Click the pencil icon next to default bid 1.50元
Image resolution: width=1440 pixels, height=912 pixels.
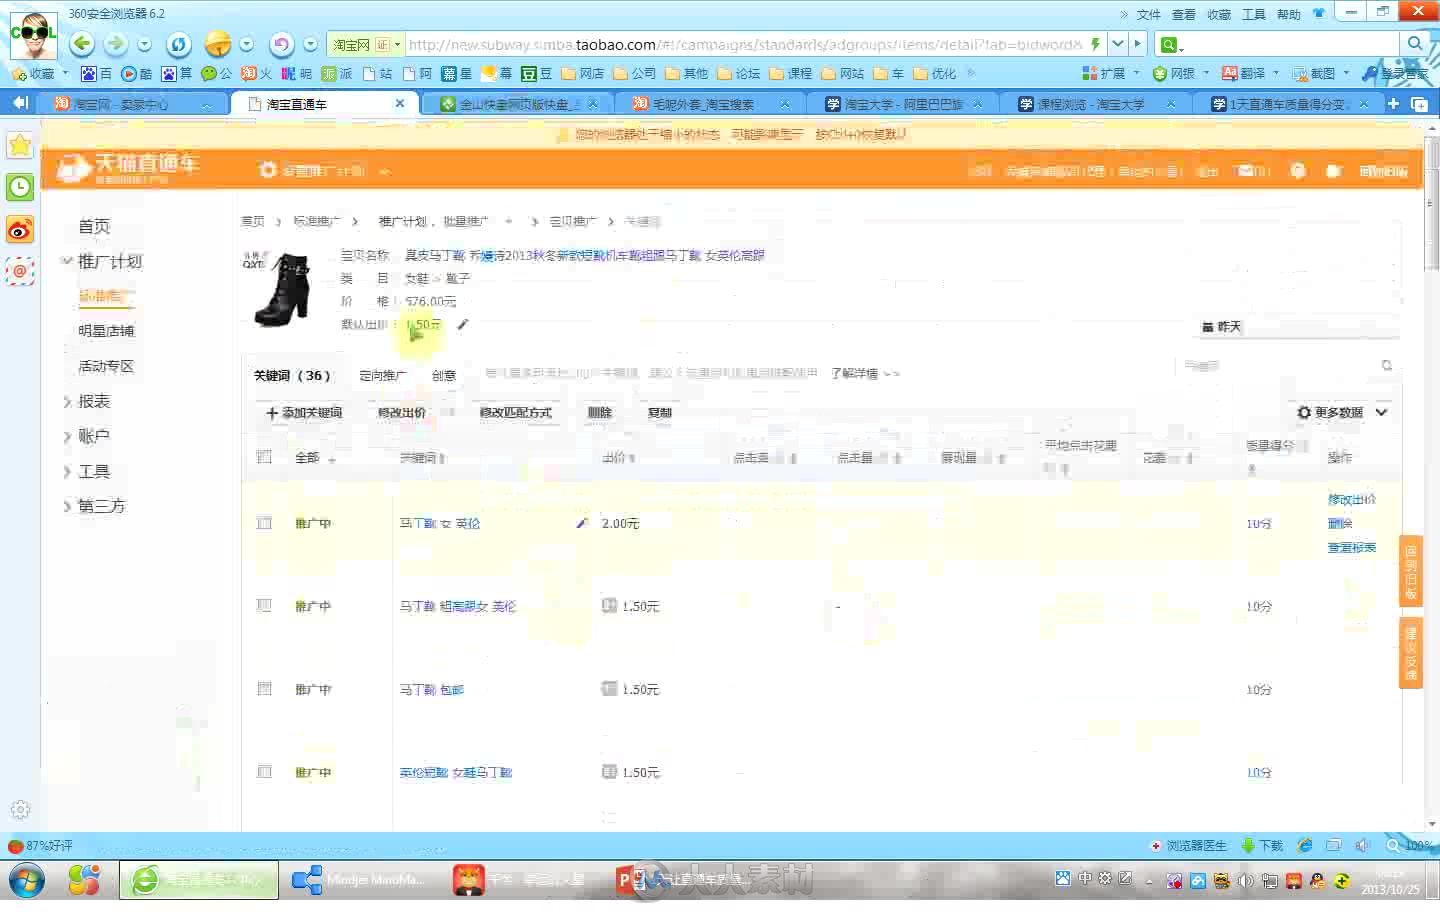[462, 324]
